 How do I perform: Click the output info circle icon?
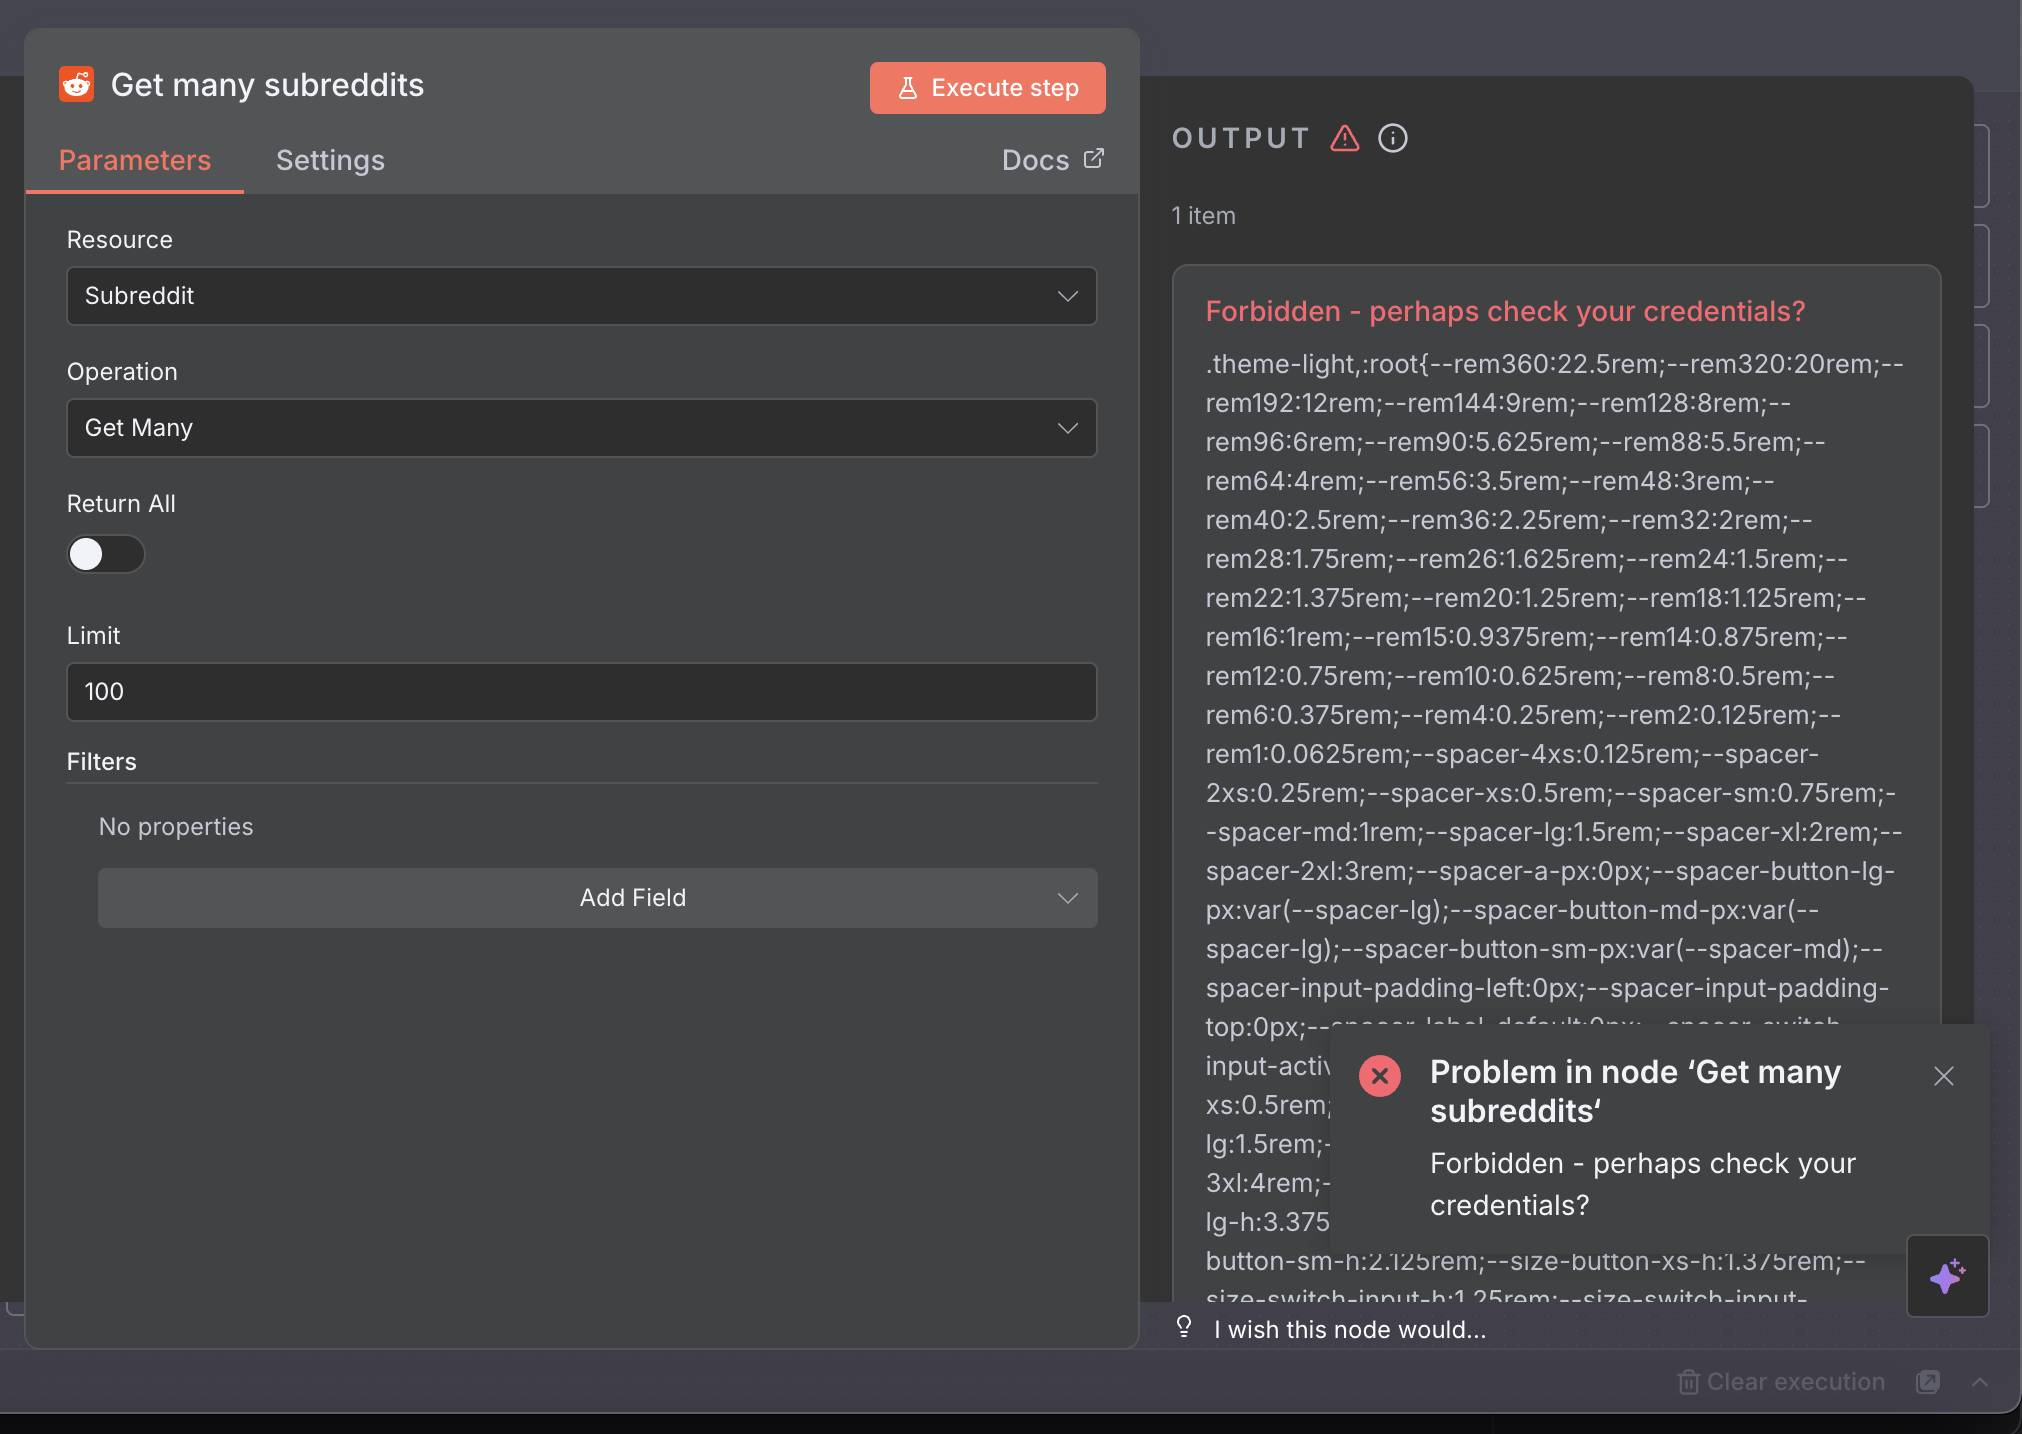coord(1393,138)
